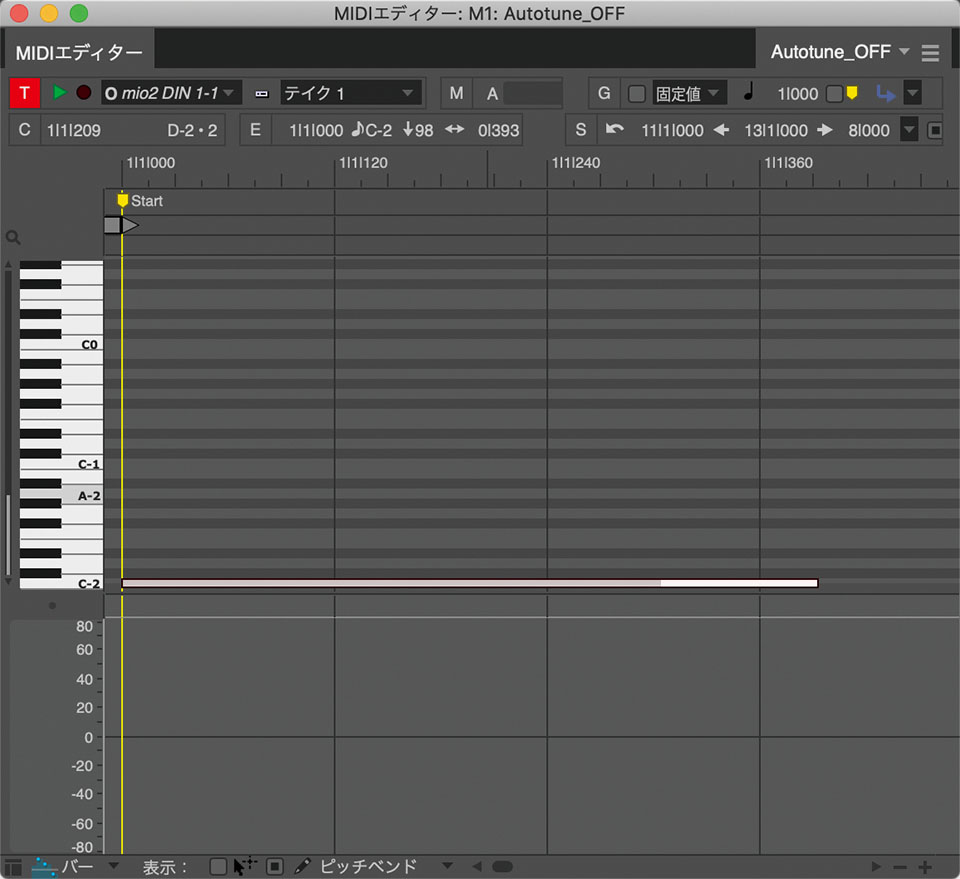Screen dimensions: 960x879
Task: Click the vertical scrollbar beside the piano keys
Action: [x=8, y=536]
